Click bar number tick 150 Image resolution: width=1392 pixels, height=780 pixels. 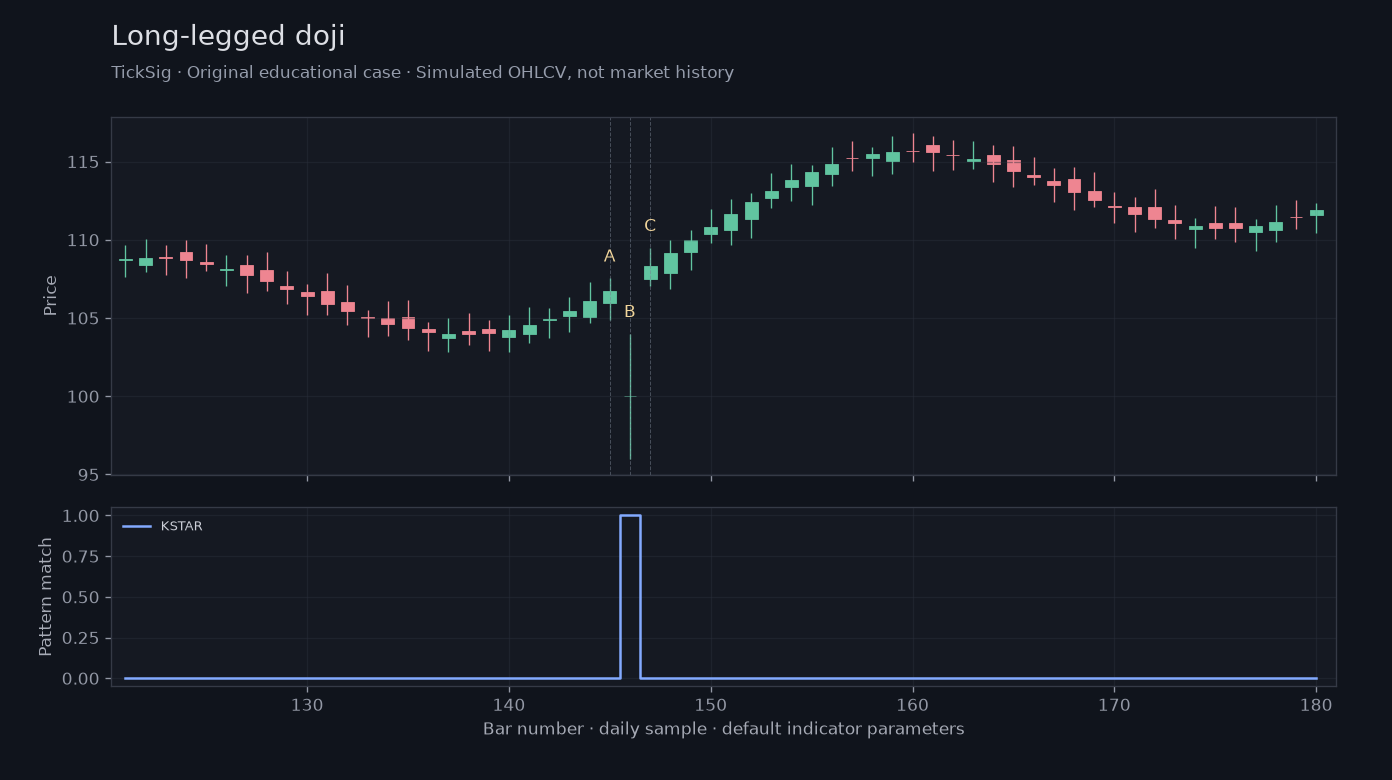coord(711,704)
